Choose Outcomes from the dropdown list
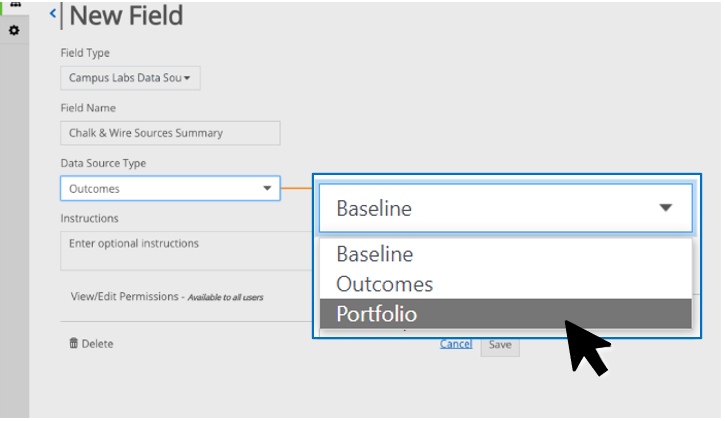 pos(506,284)
